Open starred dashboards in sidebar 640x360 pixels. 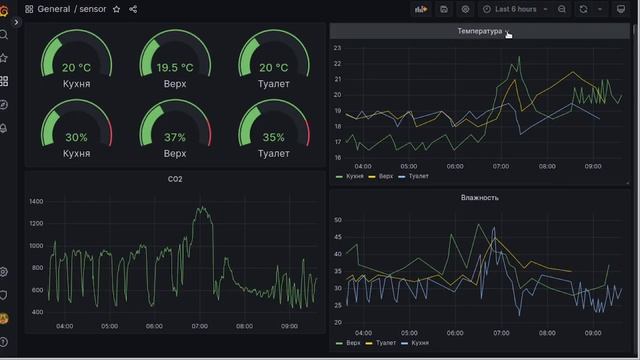pos(4,58)
